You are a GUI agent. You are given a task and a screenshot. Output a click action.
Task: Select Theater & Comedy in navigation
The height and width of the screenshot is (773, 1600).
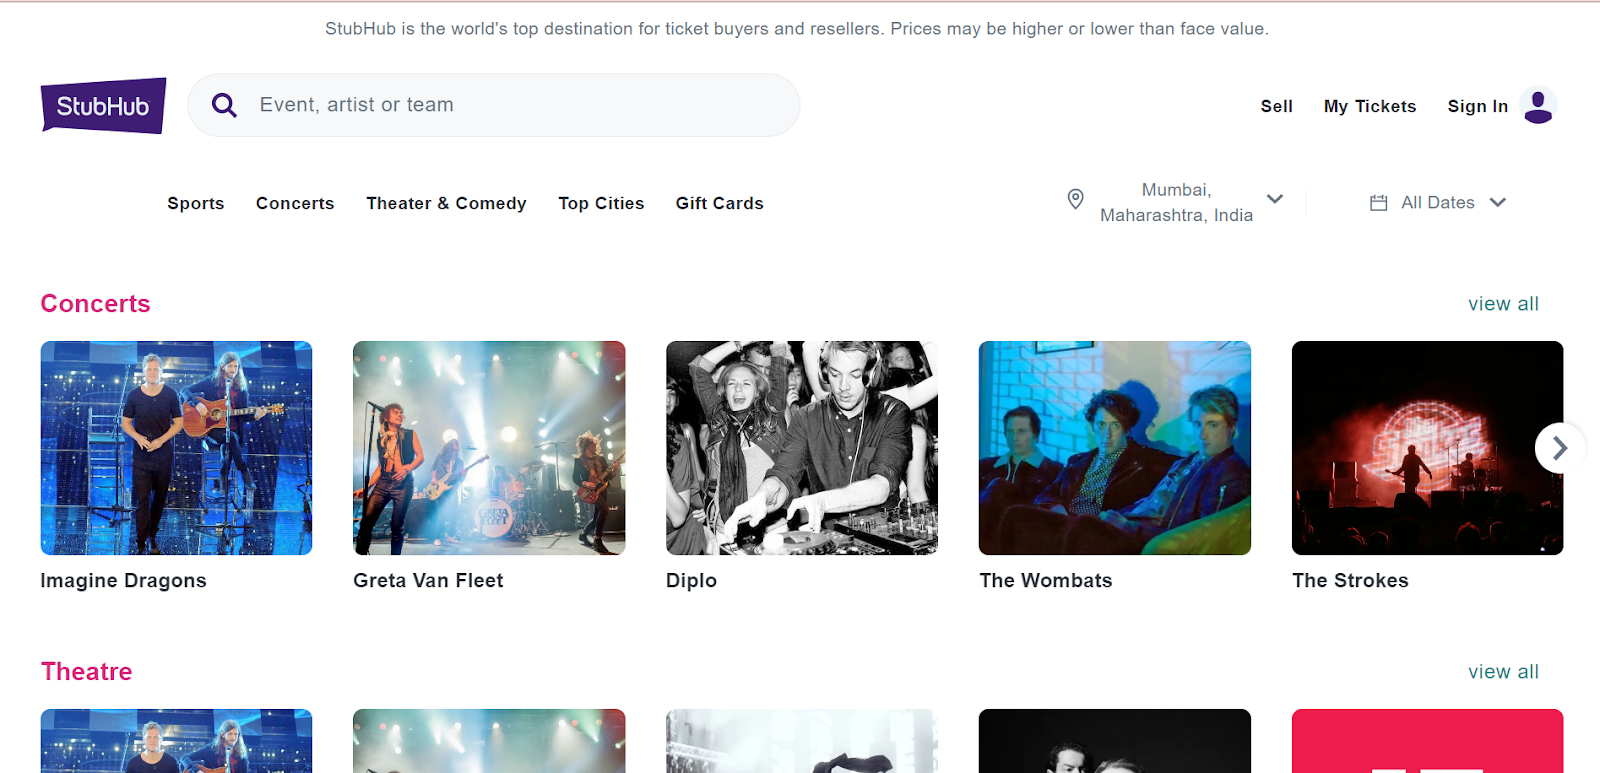coord(446,203)
